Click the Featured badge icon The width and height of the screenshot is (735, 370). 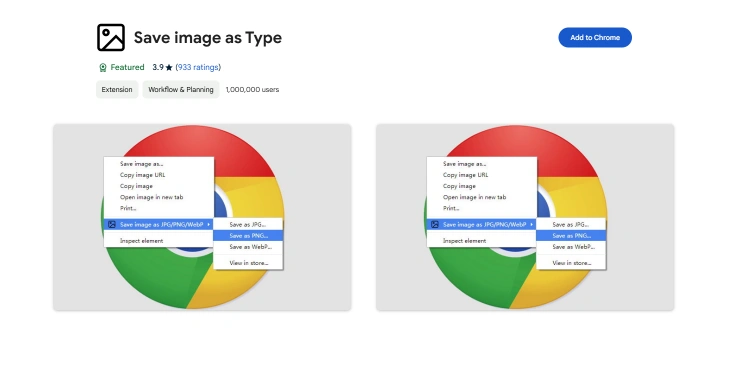point(103,68)
